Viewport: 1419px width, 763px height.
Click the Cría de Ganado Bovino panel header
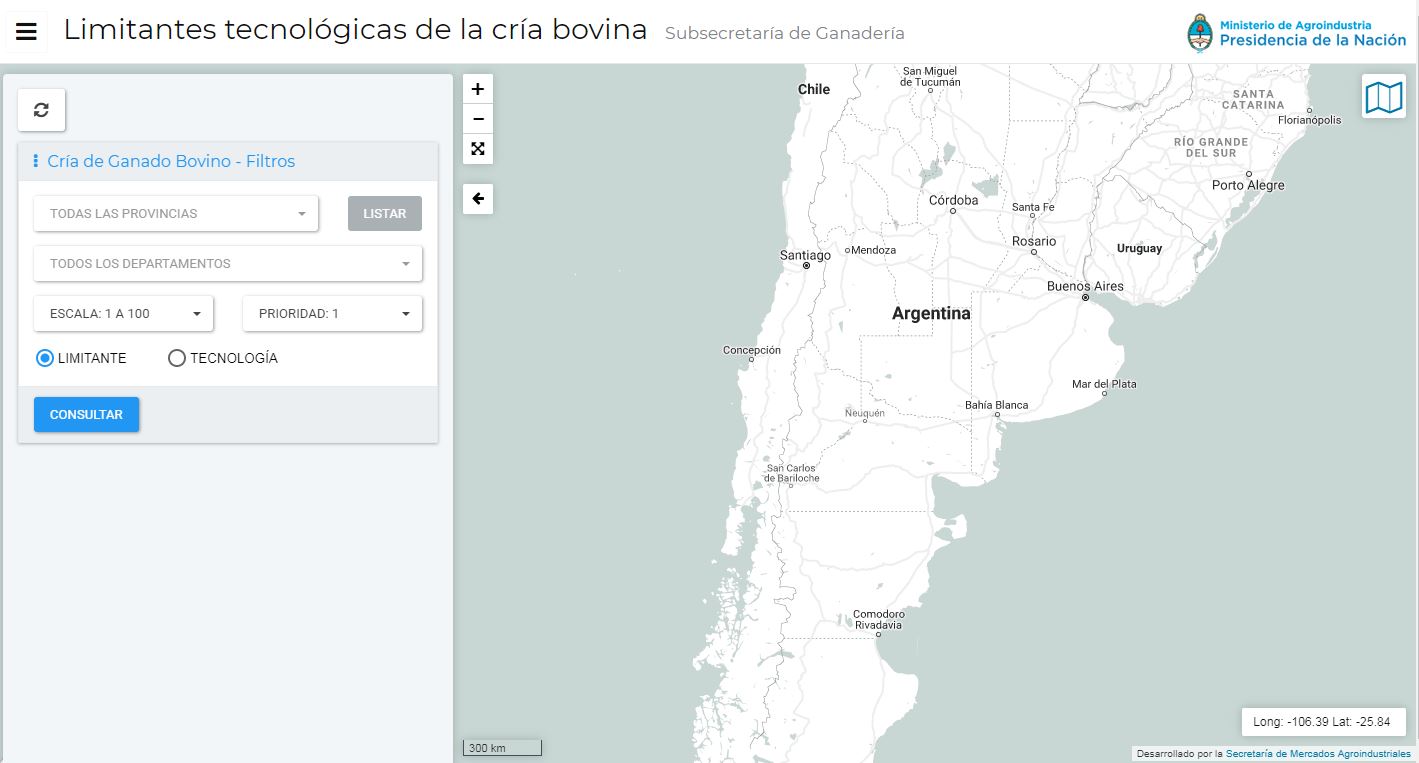pyautogui.click(x=171, y=161)
